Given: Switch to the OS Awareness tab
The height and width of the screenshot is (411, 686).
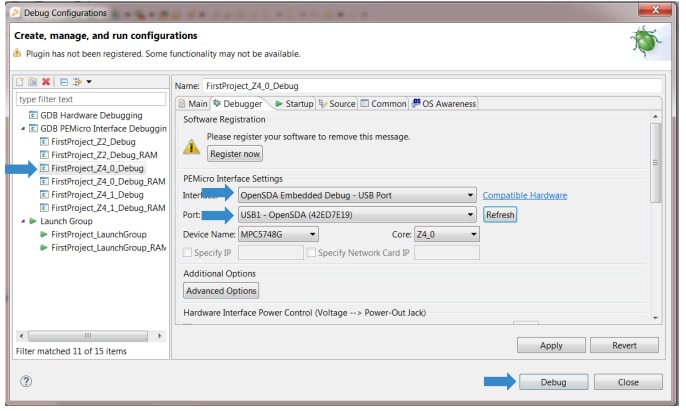Looking at the screenshot, I should coord(443,103).
